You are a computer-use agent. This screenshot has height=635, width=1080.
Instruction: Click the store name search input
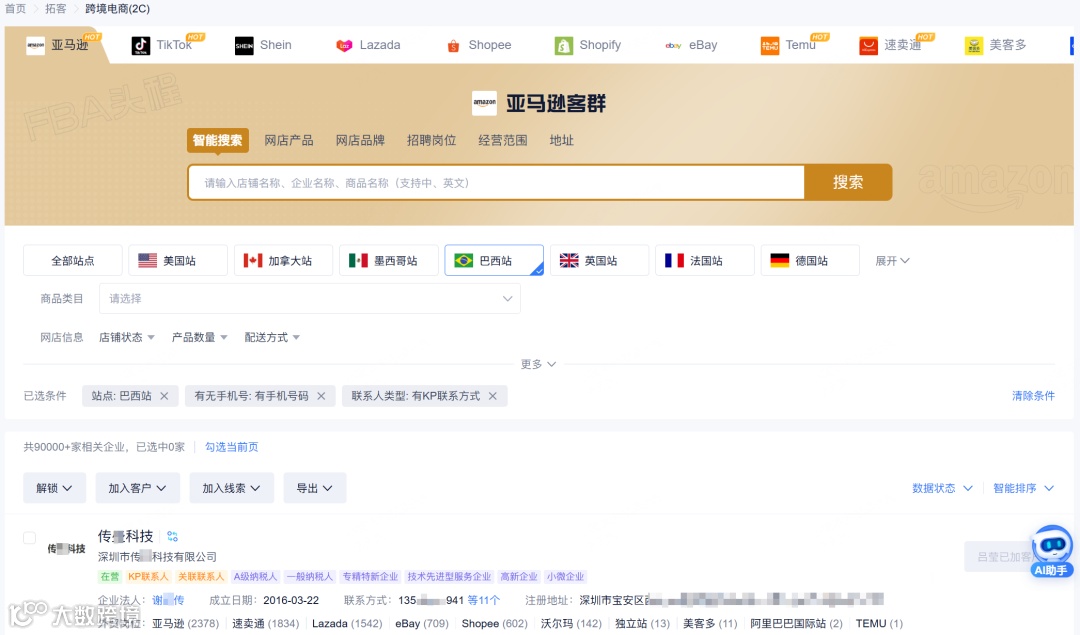(496, 183)
